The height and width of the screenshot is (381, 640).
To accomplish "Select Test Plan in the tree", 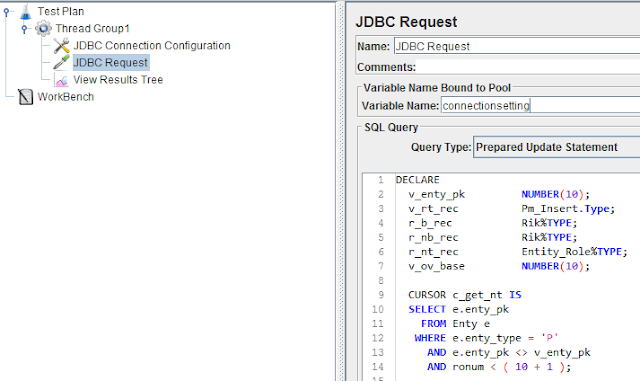I will click(61, 11).
